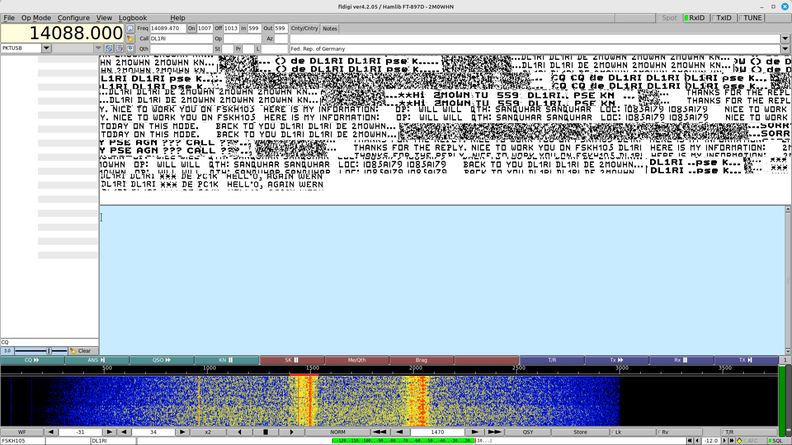Screen dimensions: 792x445
Task: Toggle the SQL squelch button
Action: [x=775, y=440]
